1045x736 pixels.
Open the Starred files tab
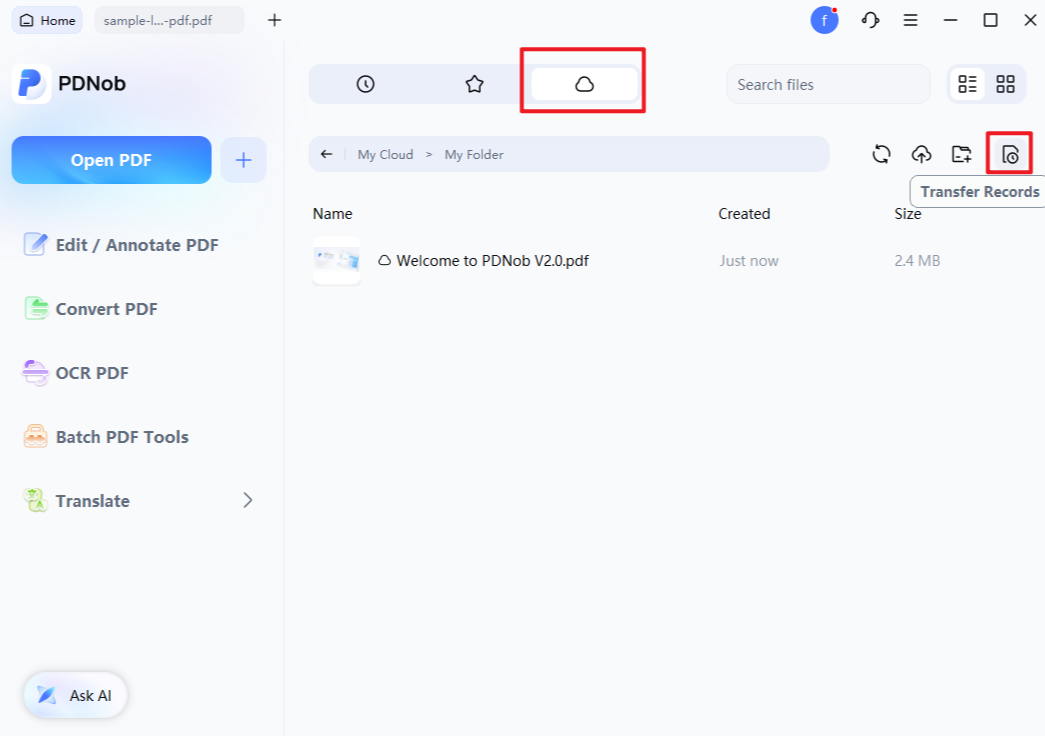(x=474, y=84)
